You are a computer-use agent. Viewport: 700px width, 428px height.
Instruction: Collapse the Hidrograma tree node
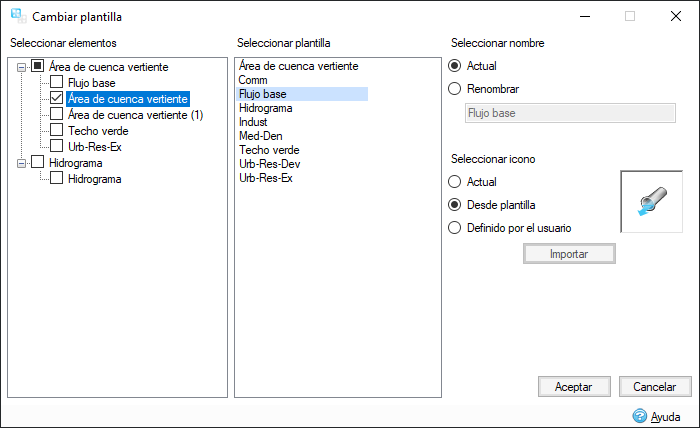click(21, 162)
